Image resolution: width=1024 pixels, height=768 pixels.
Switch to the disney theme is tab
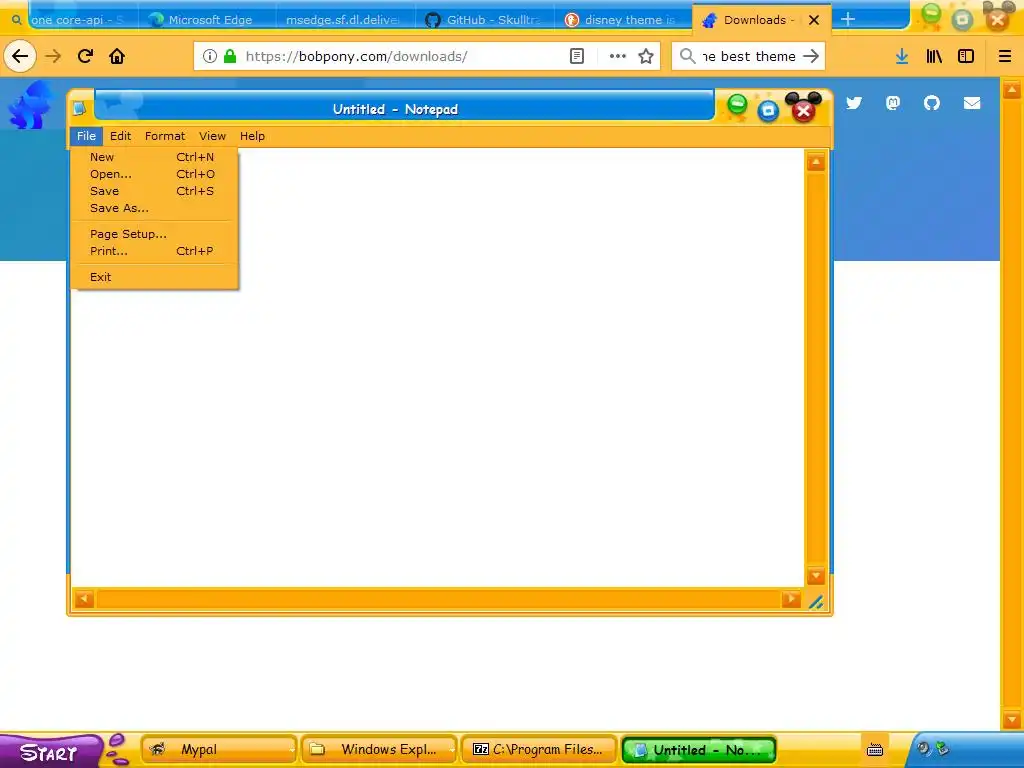coord(623,20)
